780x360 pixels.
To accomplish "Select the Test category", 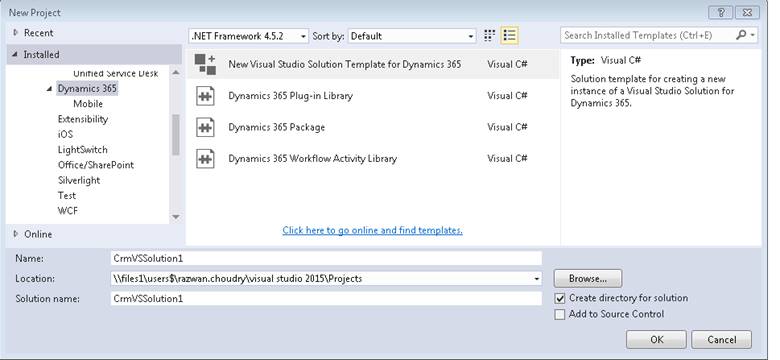I will point(67,196).
